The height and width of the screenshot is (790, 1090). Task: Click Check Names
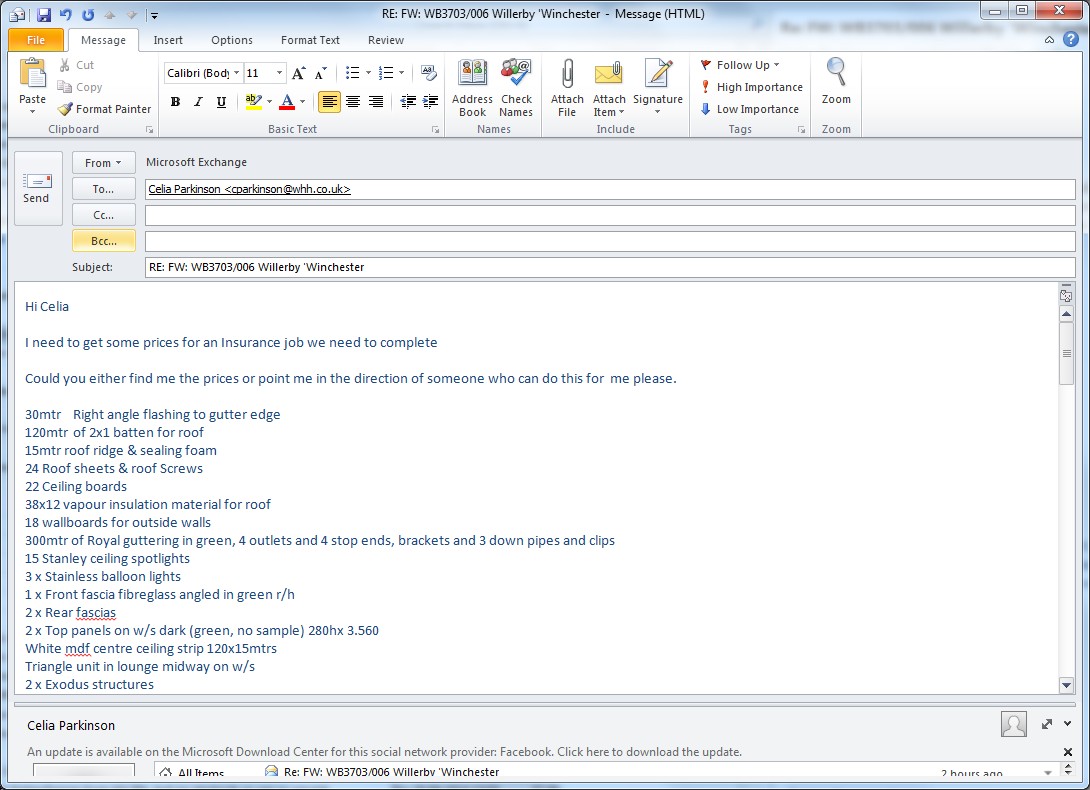tap(516, 88)
